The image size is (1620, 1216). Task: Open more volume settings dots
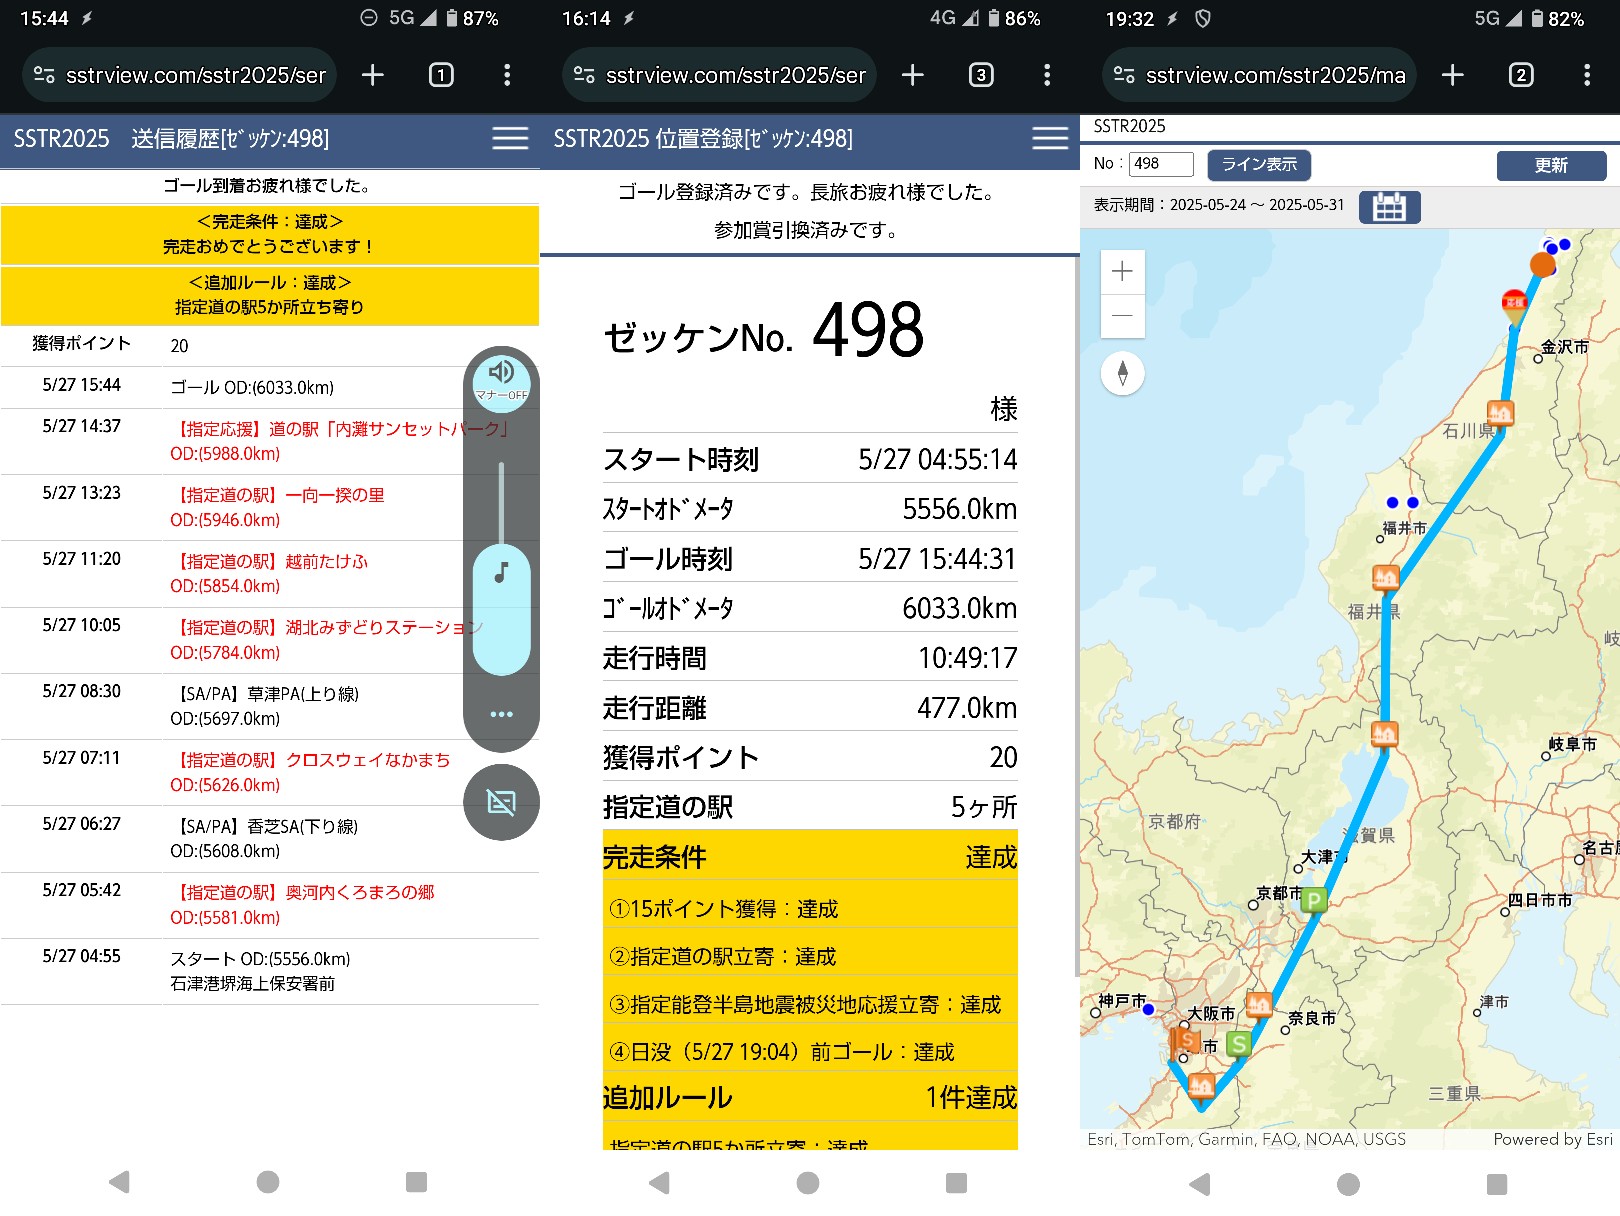[501, 714]
